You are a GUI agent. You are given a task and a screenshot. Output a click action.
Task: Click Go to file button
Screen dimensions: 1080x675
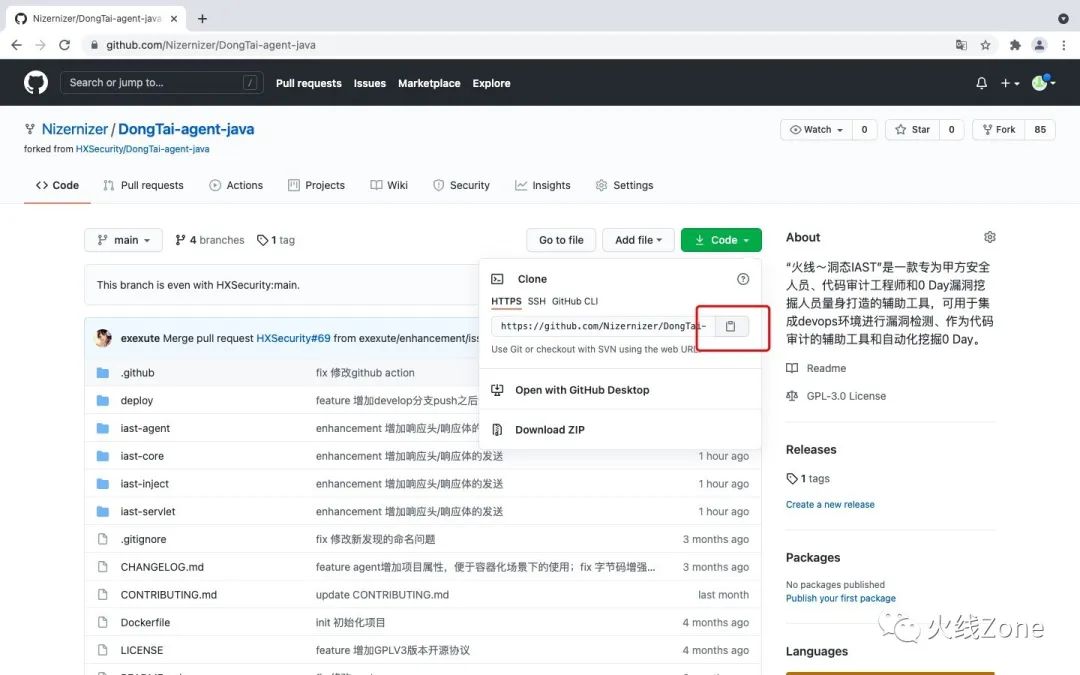pyautogui.click(x=561, y=240)
